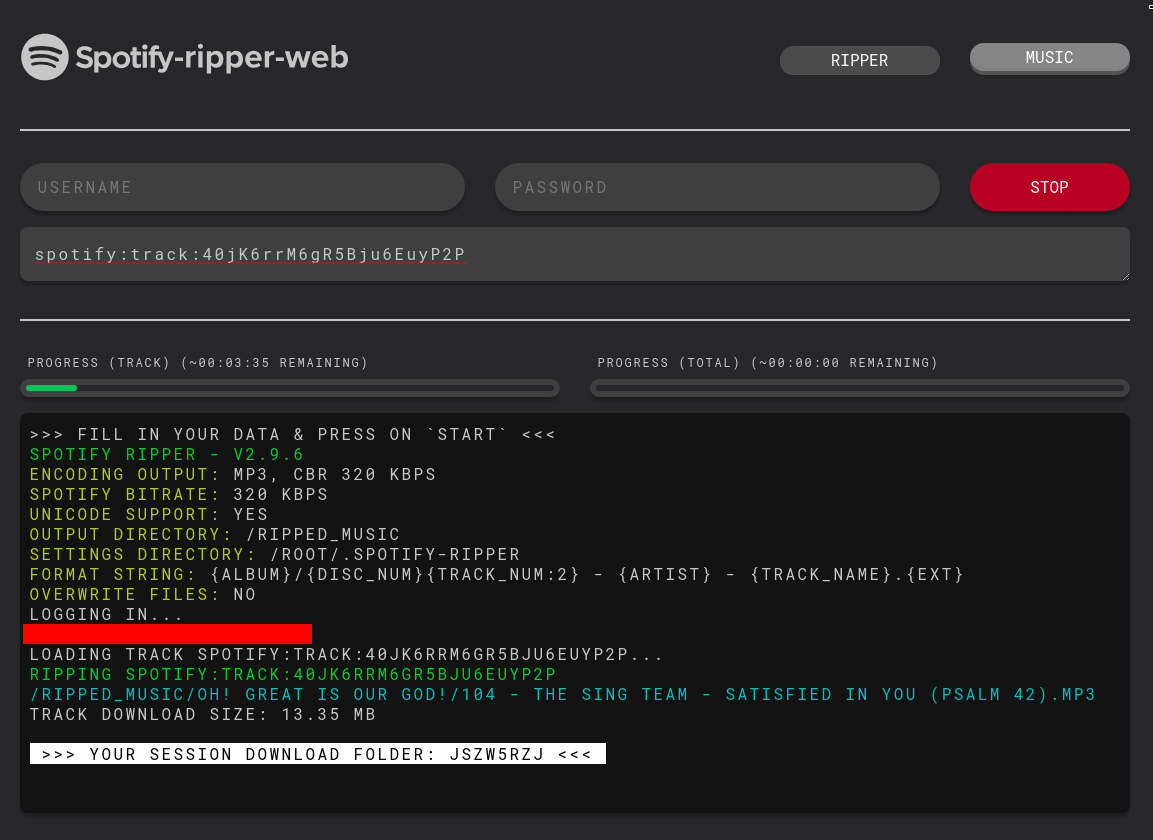Click the cyan ripped MP3 file path line
This screenshot has width=1153, height=840.
point(563,694)
